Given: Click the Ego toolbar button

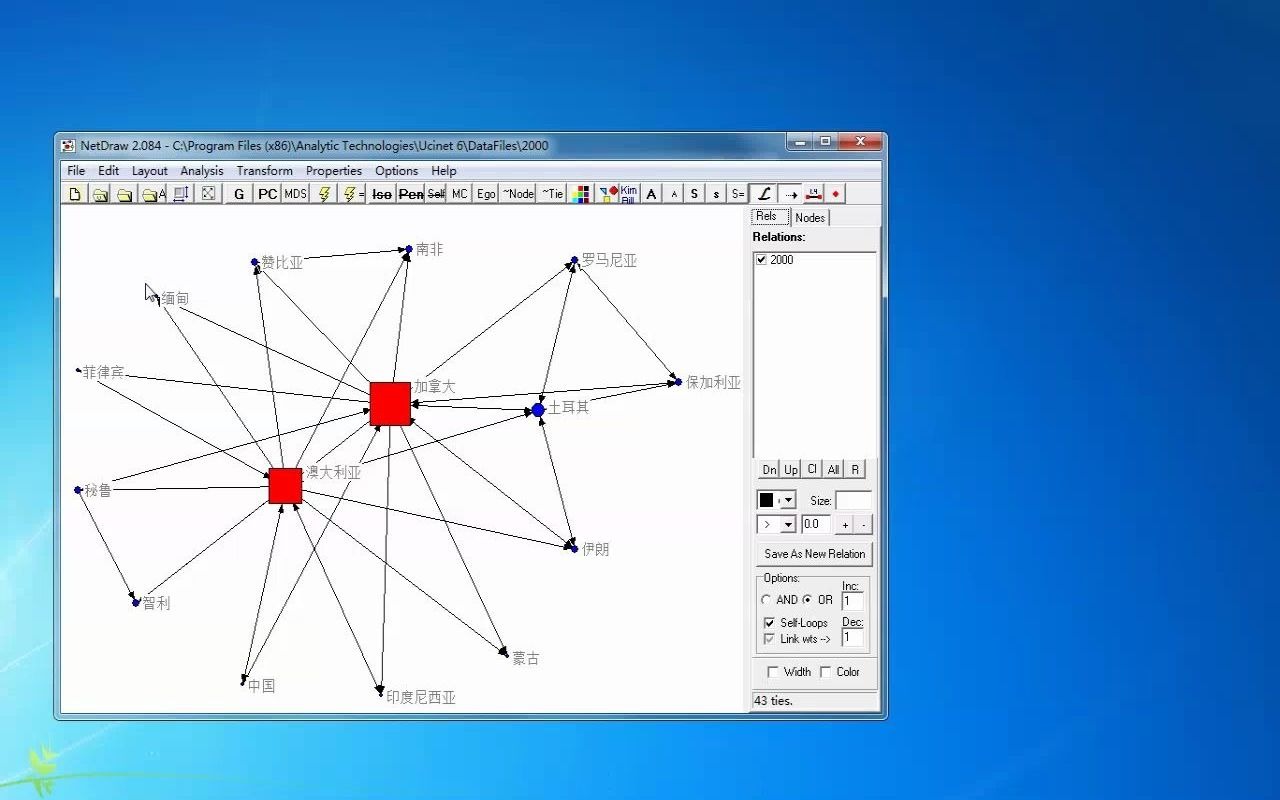Looking at the screenshot, I should click(486, 194).
